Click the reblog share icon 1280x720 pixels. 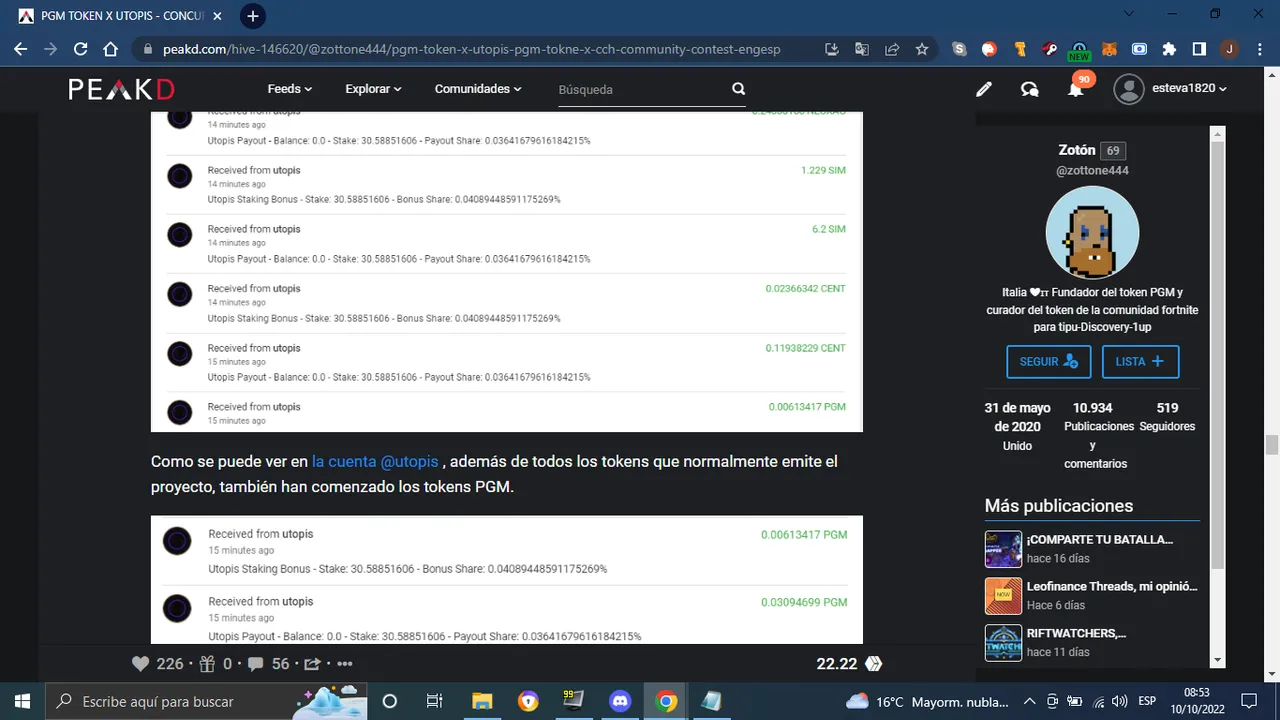pyautogui.click(x=311, y=663)
